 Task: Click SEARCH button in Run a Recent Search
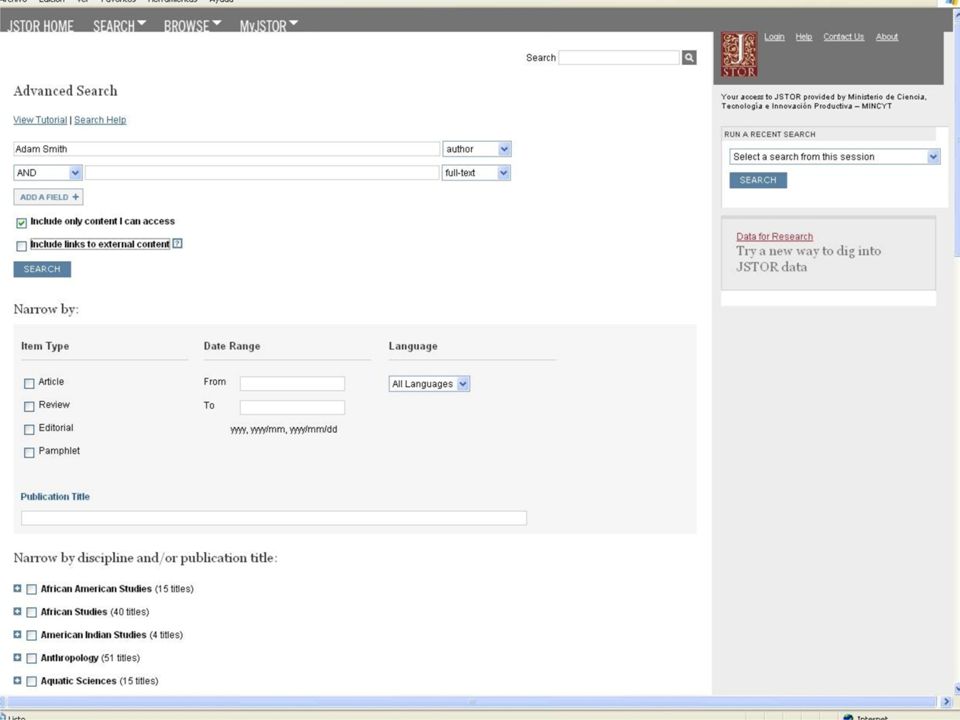(758, 180)
